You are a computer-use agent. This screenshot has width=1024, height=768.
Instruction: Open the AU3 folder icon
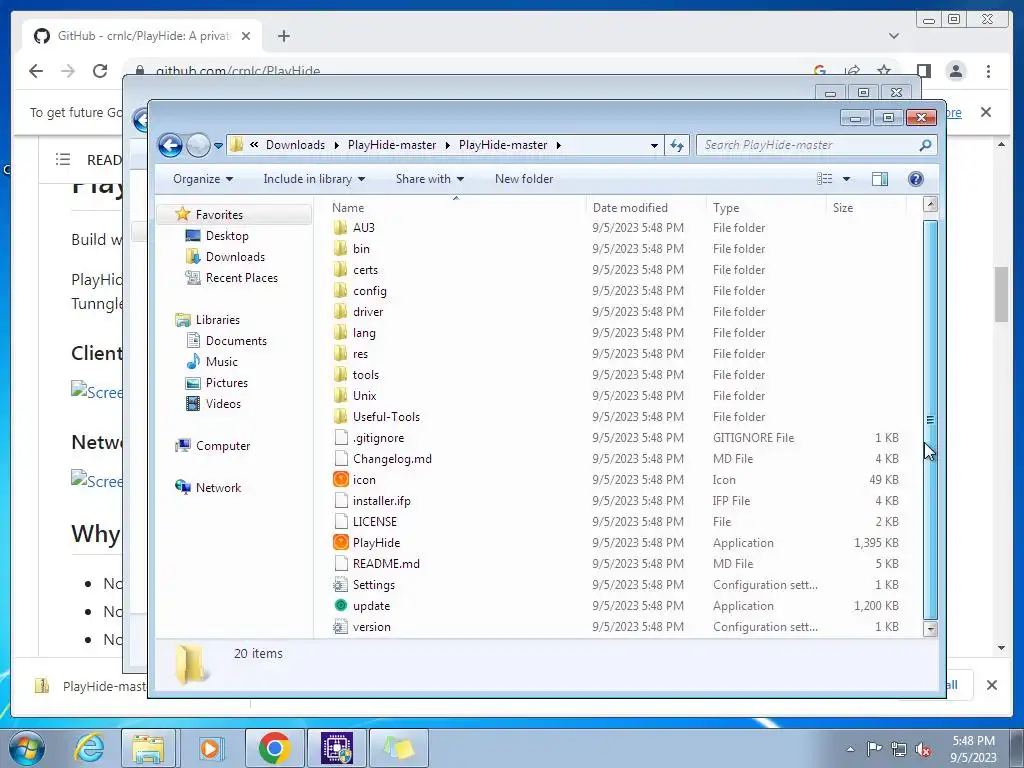(x=340, y=227)
